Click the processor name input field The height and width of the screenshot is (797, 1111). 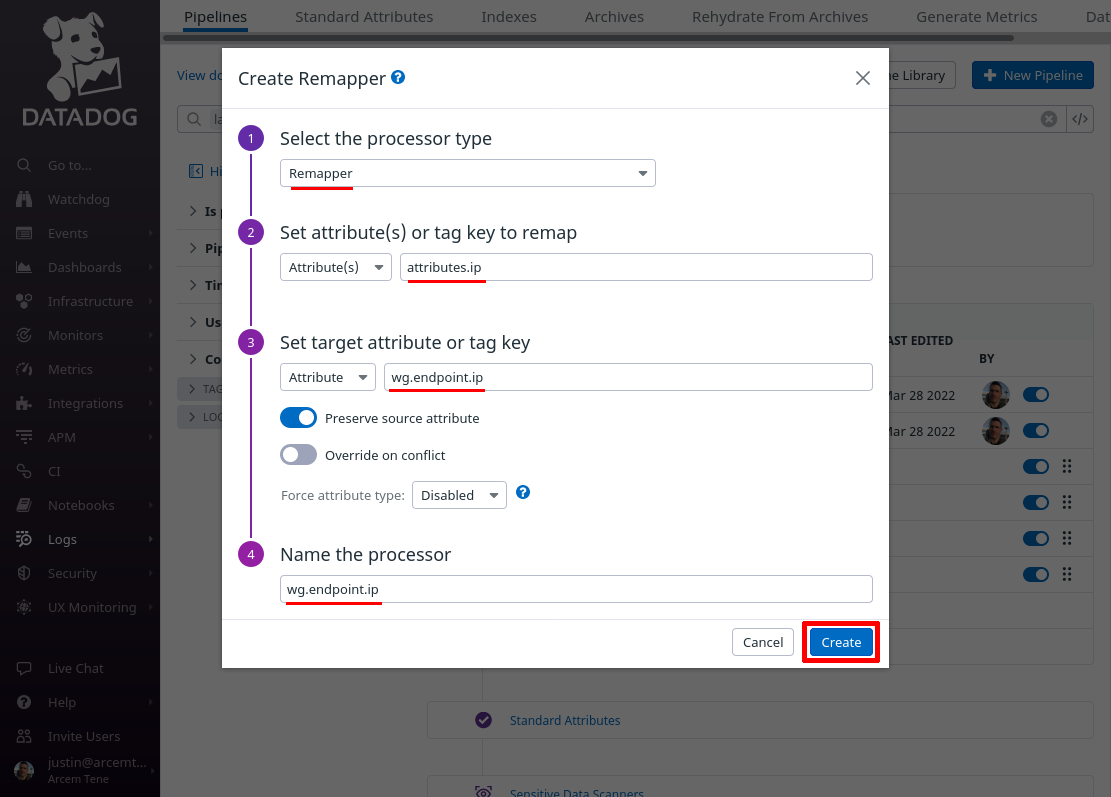(576, 589)
